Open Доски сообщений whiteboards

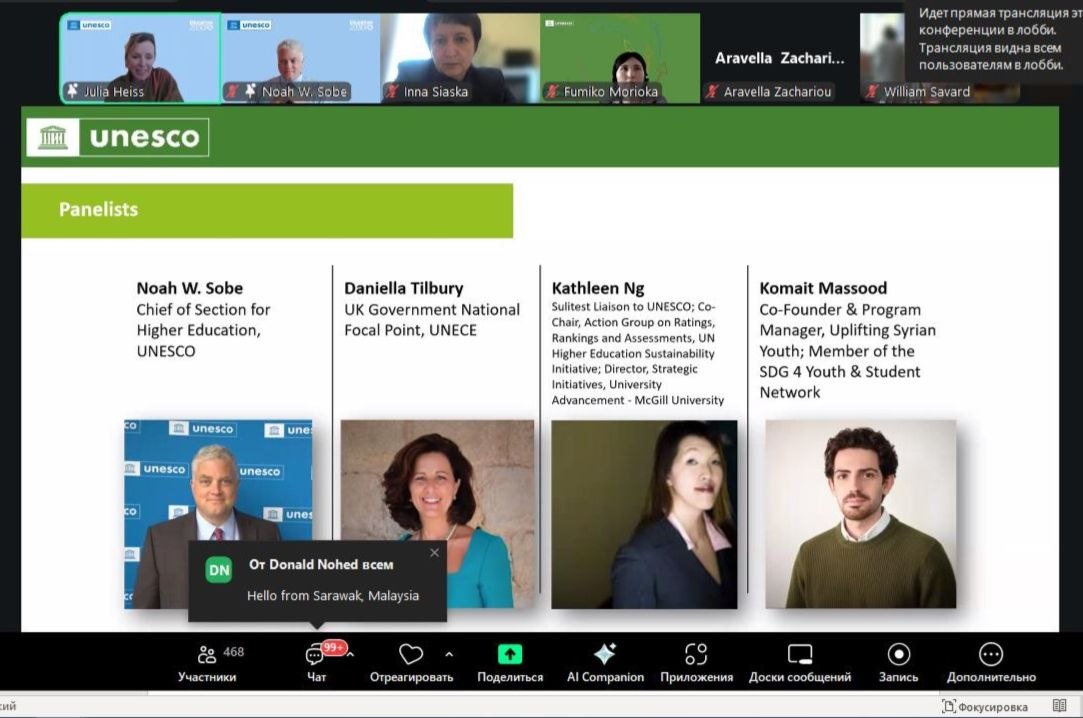point(799,662)
